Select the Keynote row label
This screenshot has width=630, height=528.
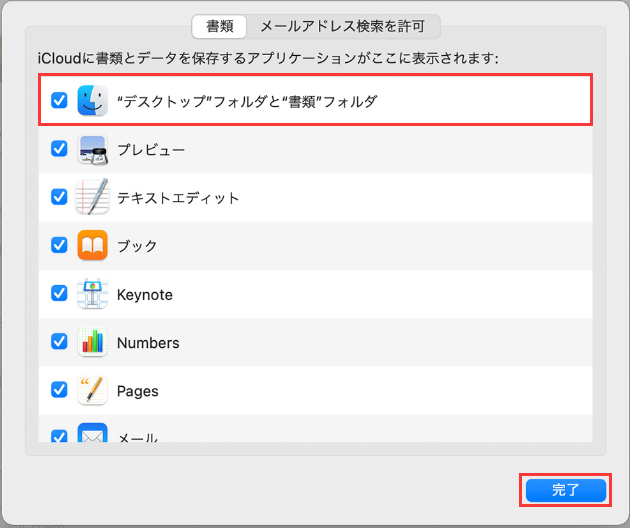[x=145, y=295]
